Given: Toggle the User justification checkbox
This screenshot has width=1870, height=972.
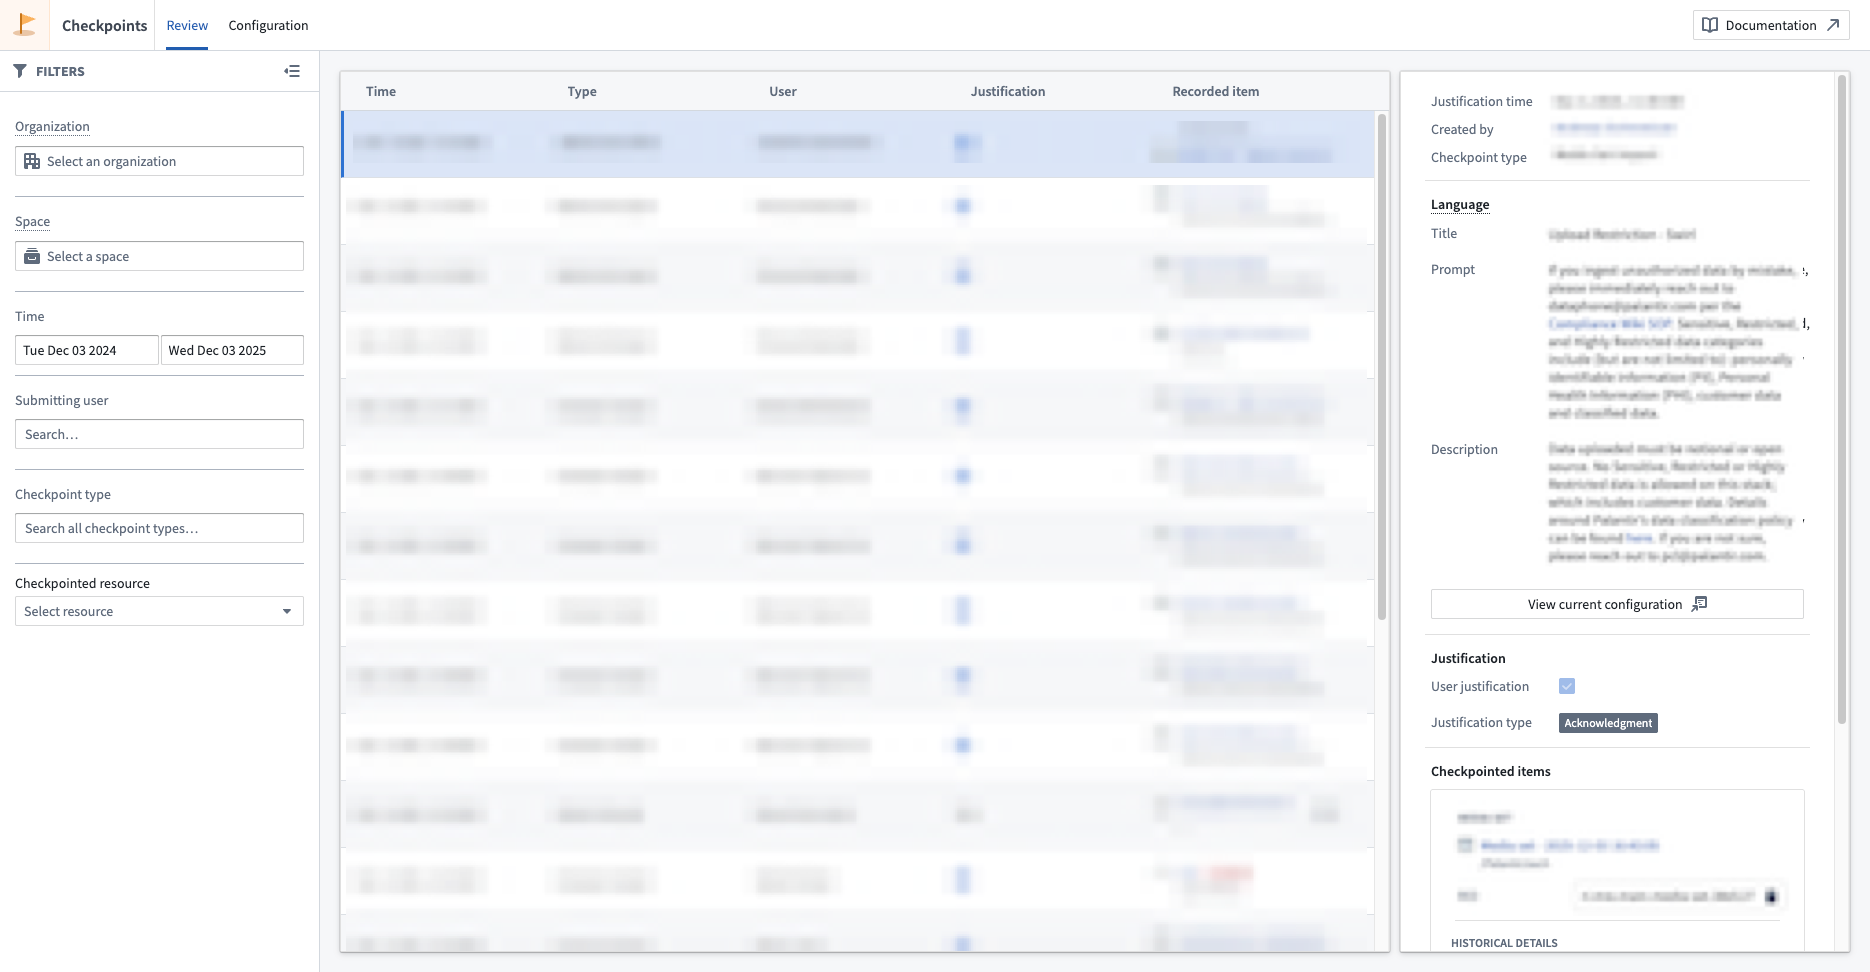Looking at the screenshot, I should [x=1567, y=686].
